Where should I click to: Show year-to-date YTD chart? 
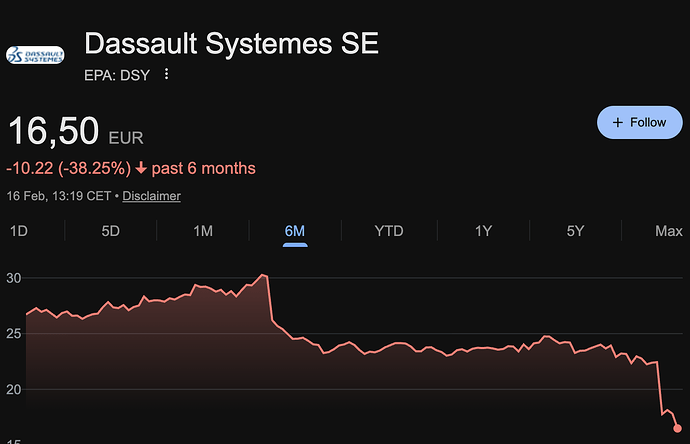tap(389, 231)
